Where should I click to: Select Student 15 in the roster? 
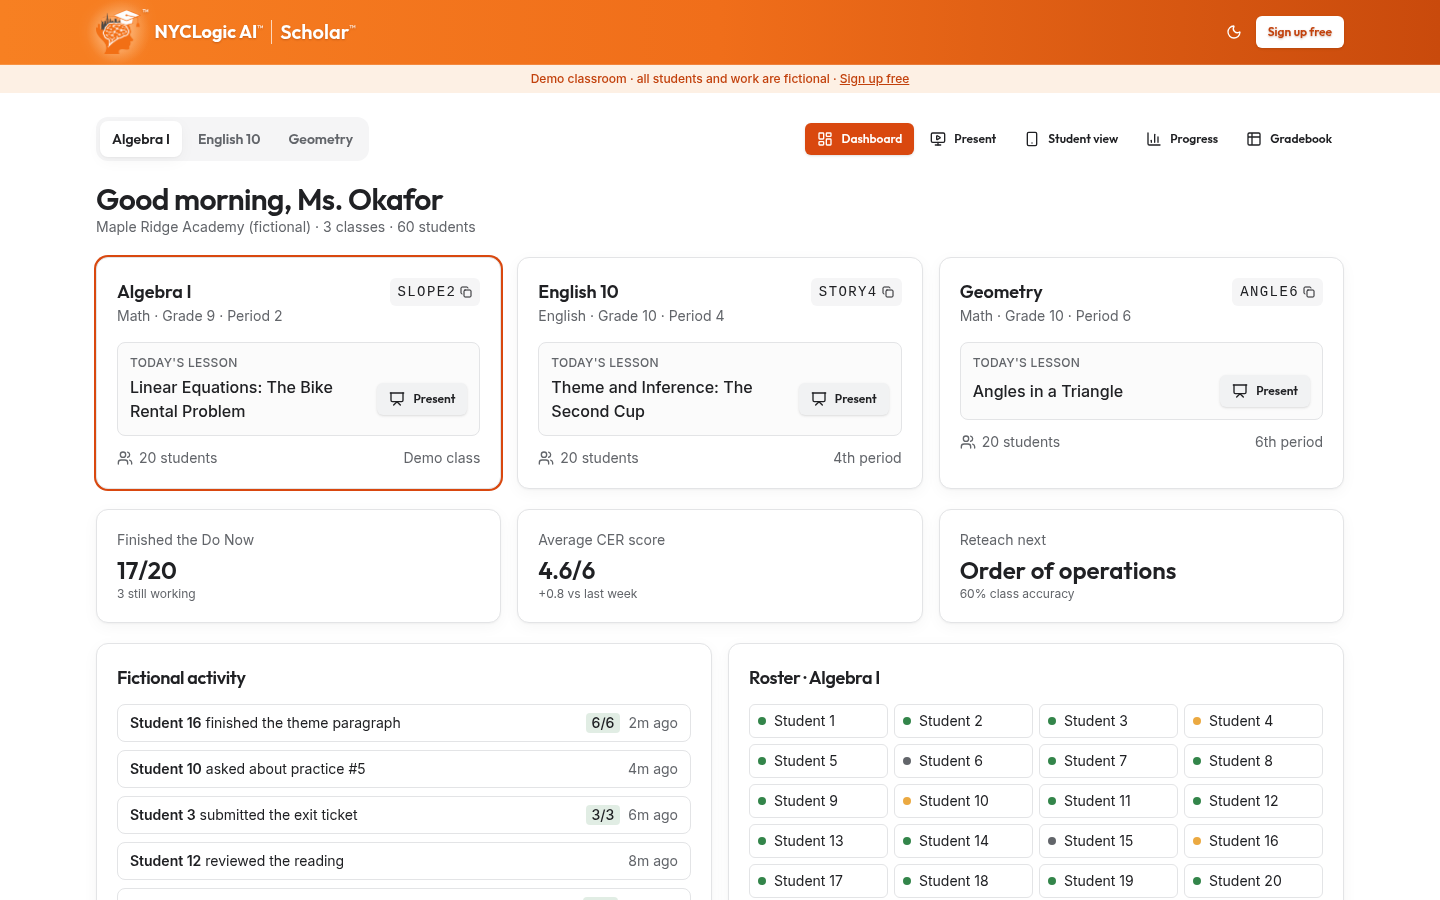(1108, 841)
